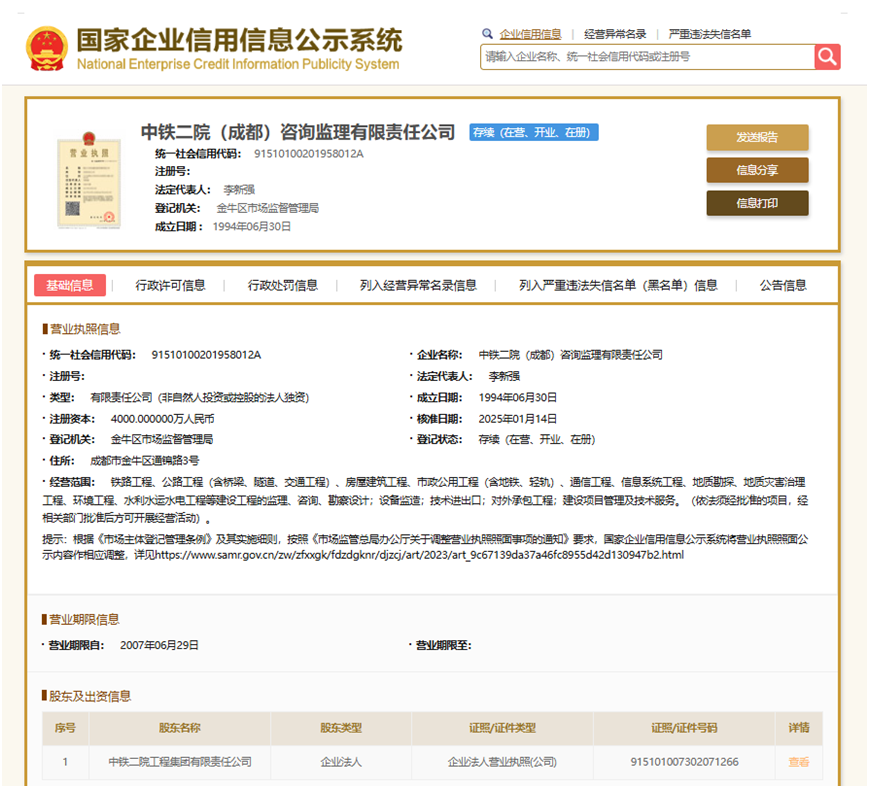Click header registration authority 金牛区市场监督管理局
The width and height of the screenshot is (869, 788).
(267, 208)
